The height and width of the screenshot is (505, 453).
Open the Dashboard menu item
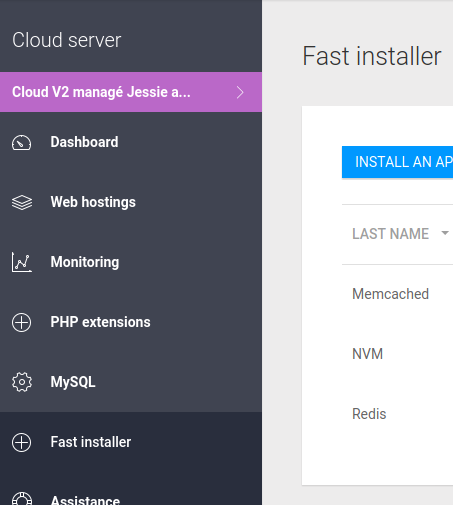pos(131,142)
